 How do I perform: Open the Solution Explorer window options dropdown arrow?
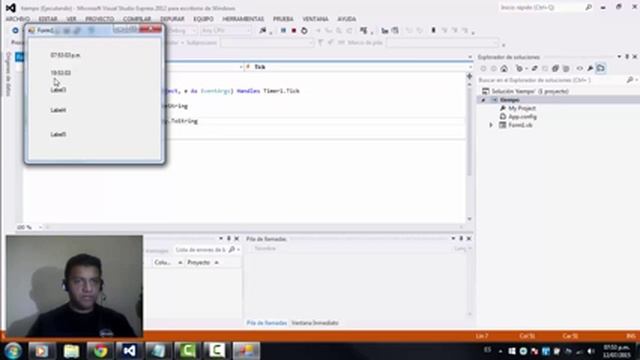619,57
